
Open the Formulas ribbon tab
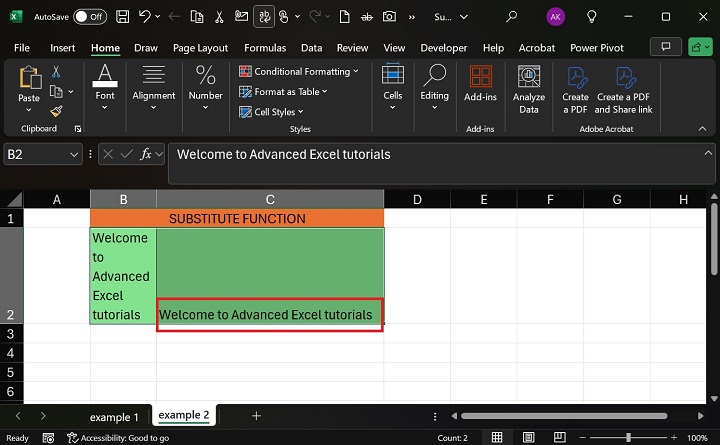pyautogui.click(x=264, y=47)
